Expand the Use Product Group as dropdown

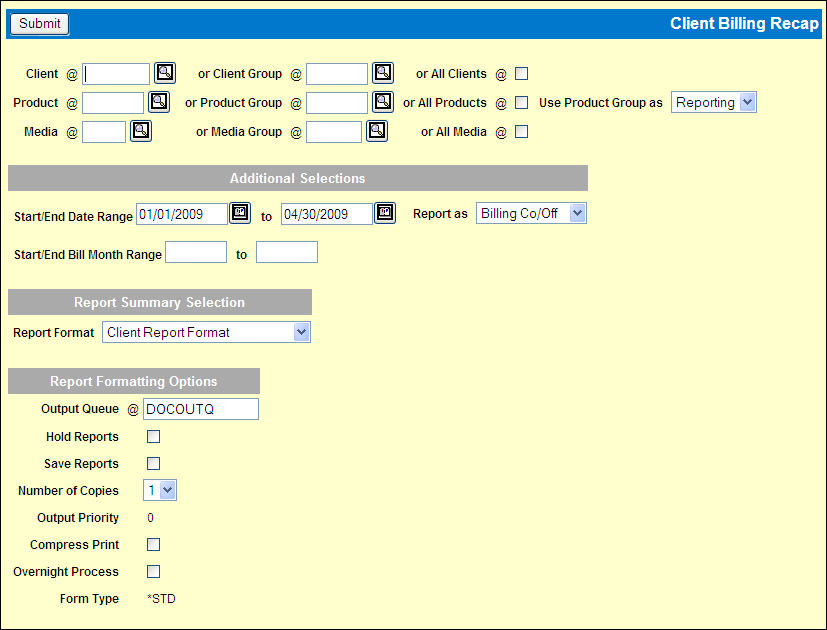[714, 102]
